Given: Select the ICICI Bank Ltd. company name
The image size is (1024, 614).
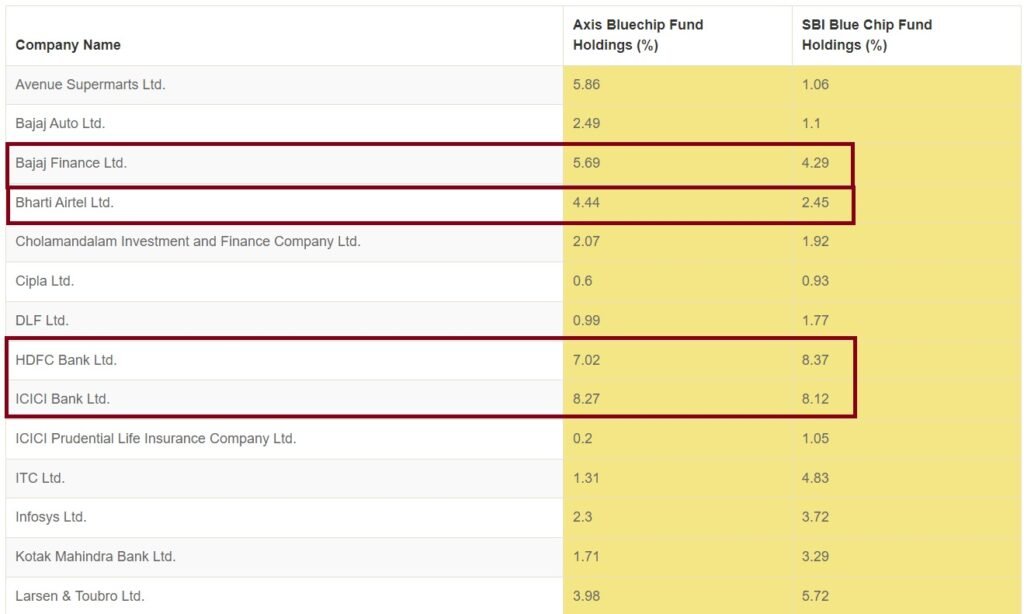Looking at the screenshot, I should (63, 399).
